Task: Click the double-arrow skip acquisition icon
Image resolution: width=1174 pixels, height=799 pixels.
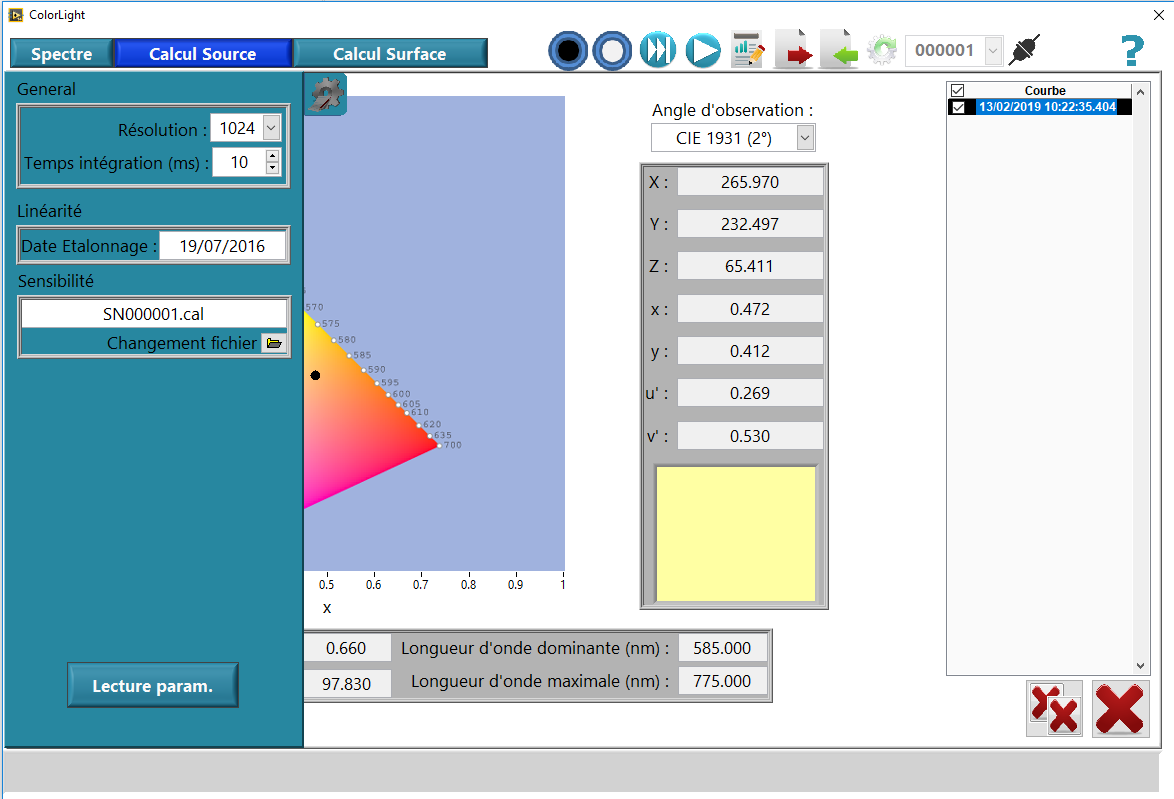Action: (657, 51)
